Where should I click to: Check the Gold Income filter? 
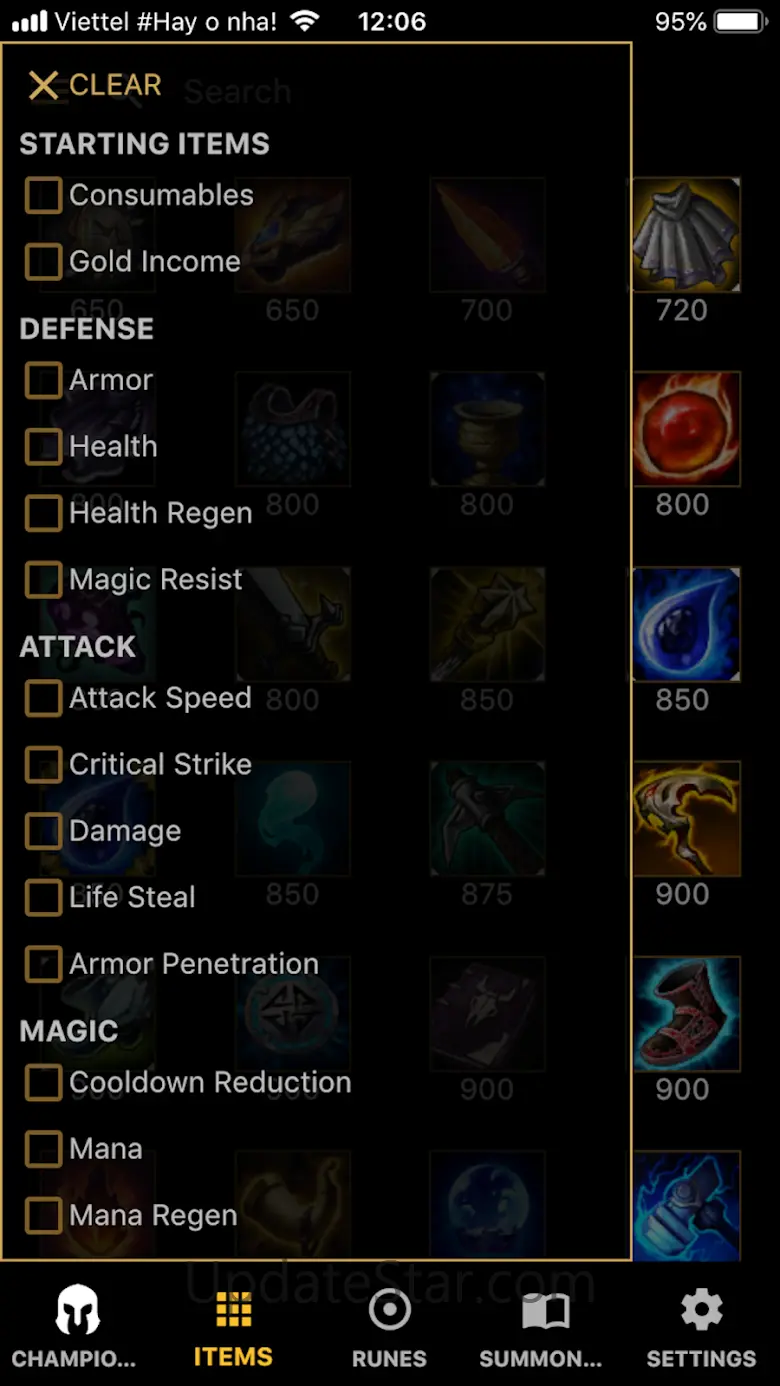pos(43,261)
